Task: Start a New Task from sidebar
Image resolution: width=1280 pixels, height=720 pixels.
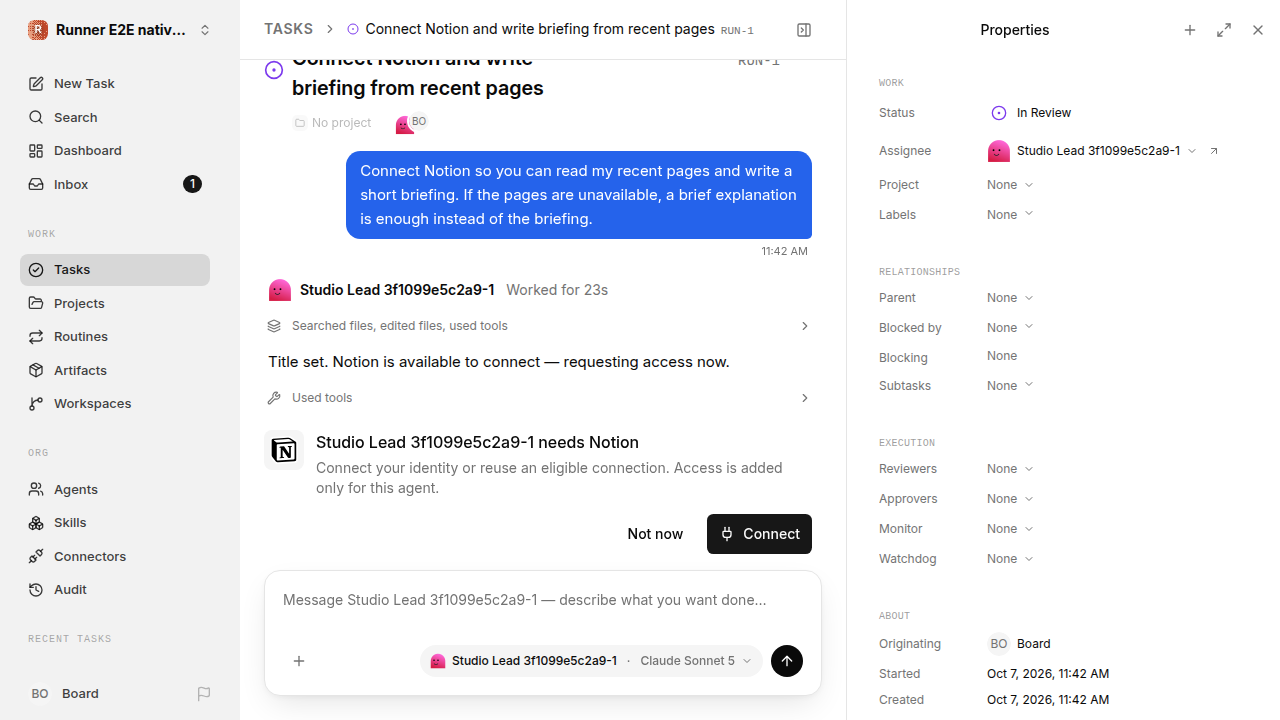Action: (x=115, y=84)
